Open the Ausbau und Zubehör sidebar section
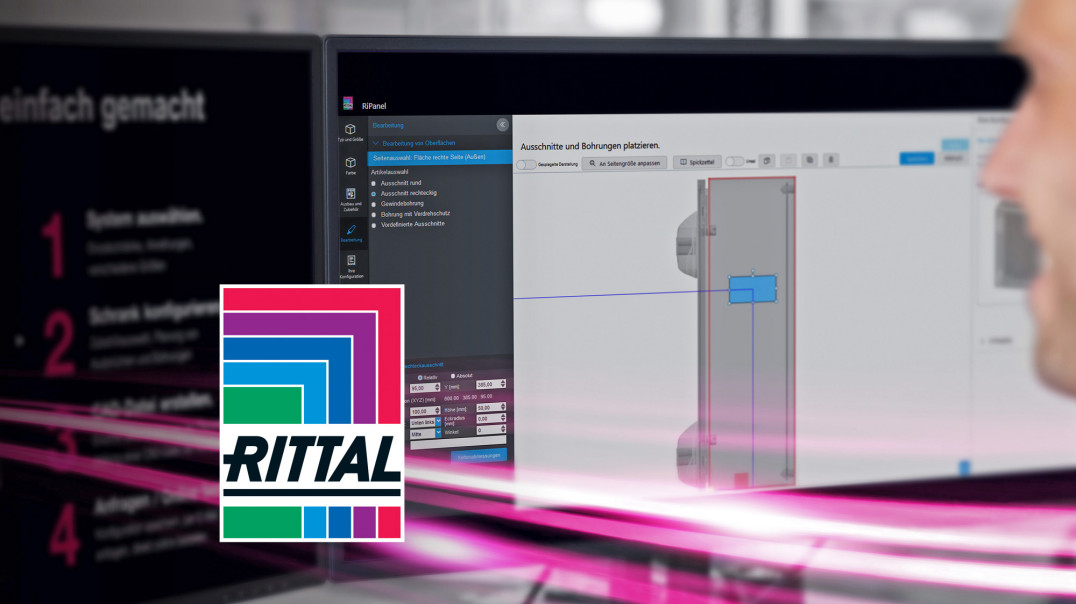 pos(351,199)
